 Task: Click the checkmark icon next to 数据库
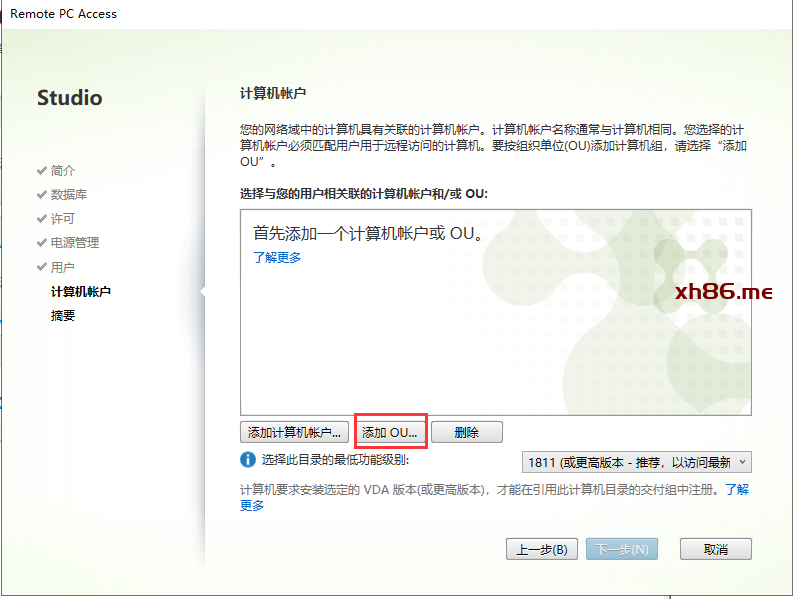(42, 195)
